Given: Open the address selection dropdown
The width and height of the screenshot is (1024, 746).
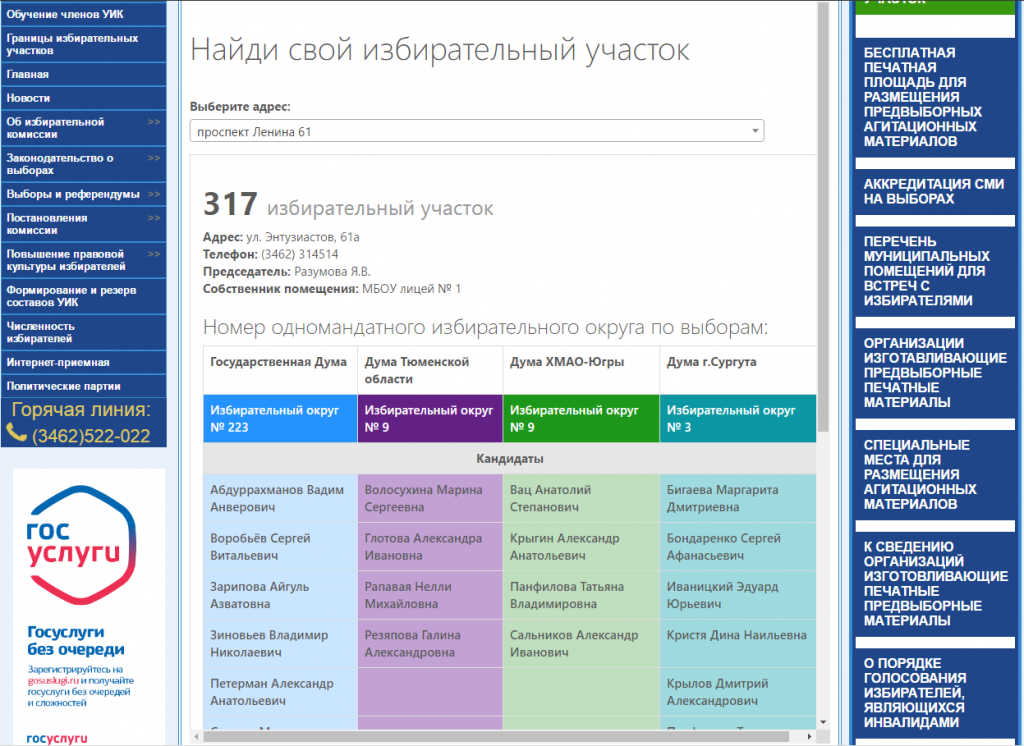Looking at the screenshot, I should [476, 131].
